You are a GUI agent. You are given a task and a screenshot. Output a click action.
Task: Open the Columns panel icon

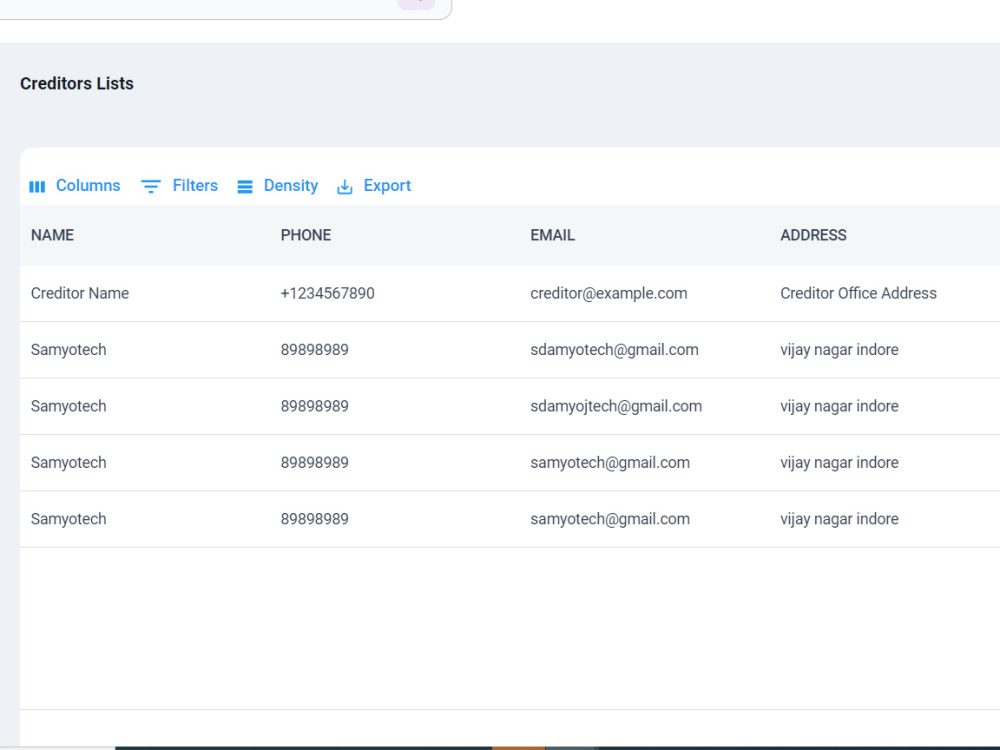(x=37, y=186)
